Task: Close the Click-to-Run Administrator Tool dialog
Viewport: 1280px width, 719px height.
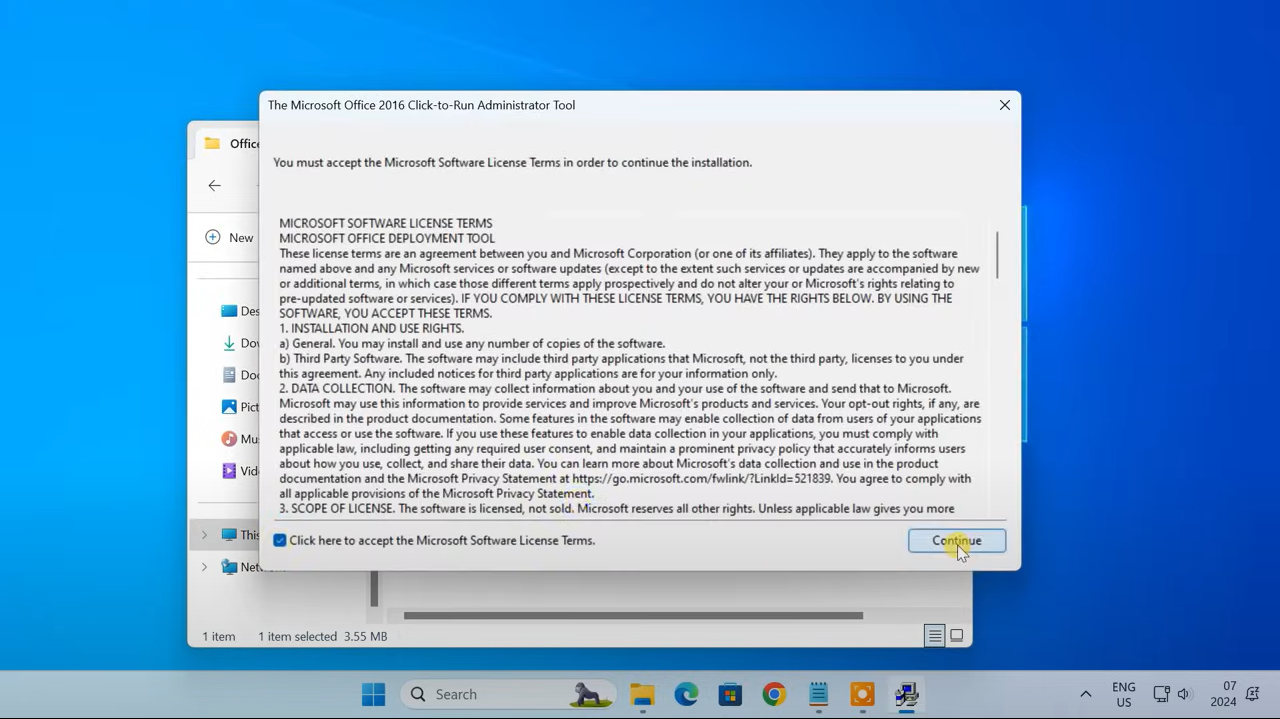Action: tap(1005, 105)
